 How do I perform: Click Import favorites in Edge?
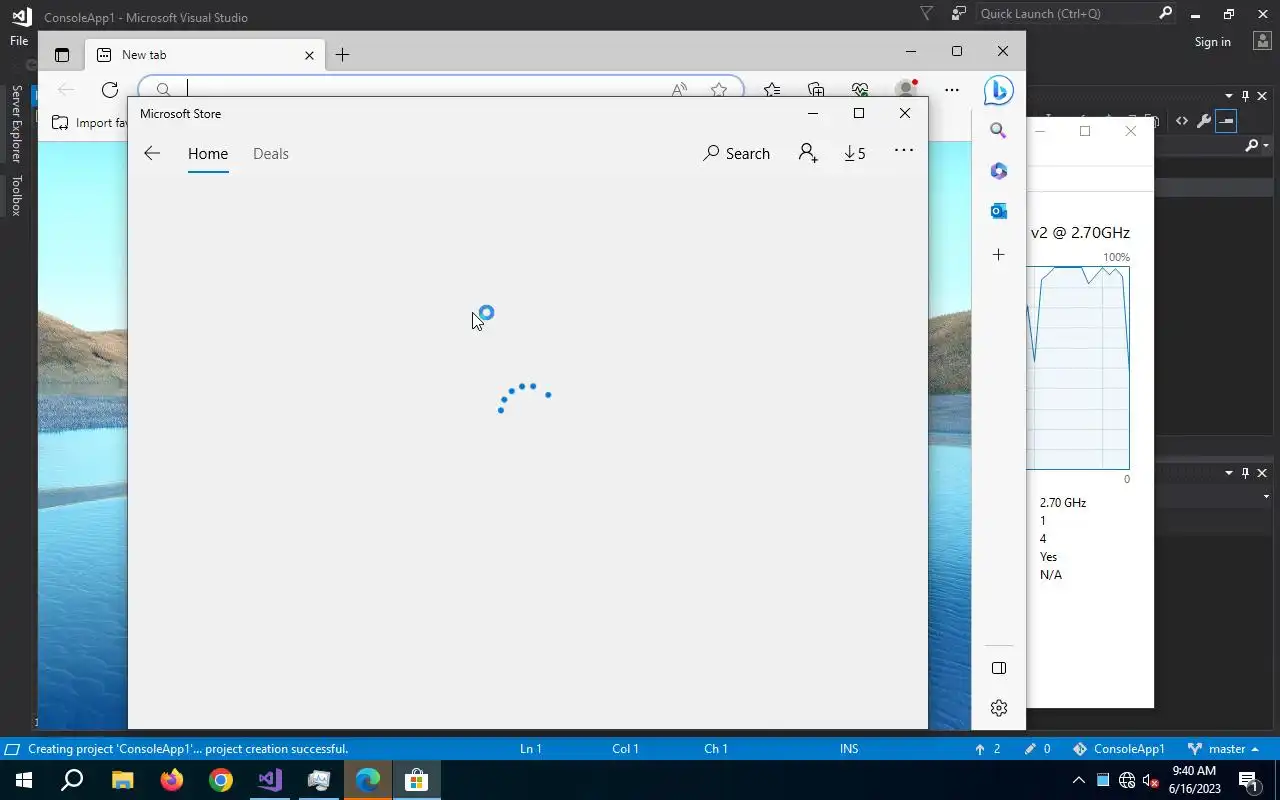point(90,123)
